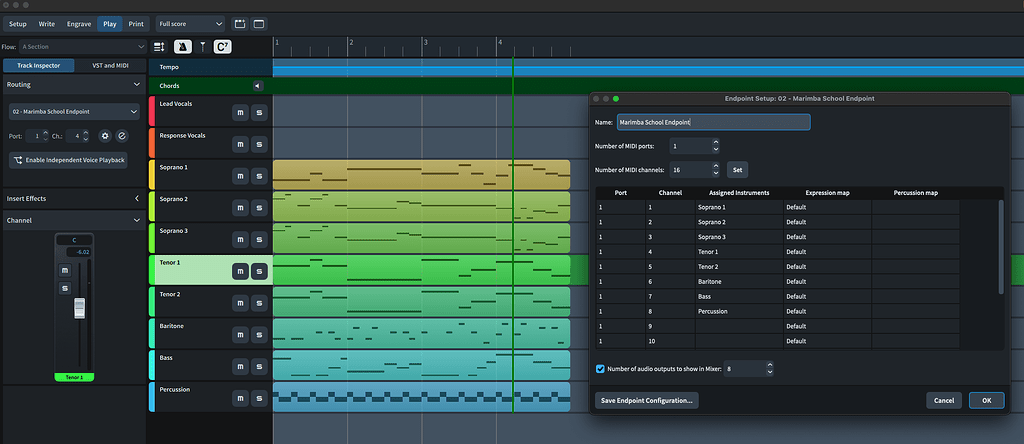
Task: Click the track height adjustment icon
Action: [160, 46]
